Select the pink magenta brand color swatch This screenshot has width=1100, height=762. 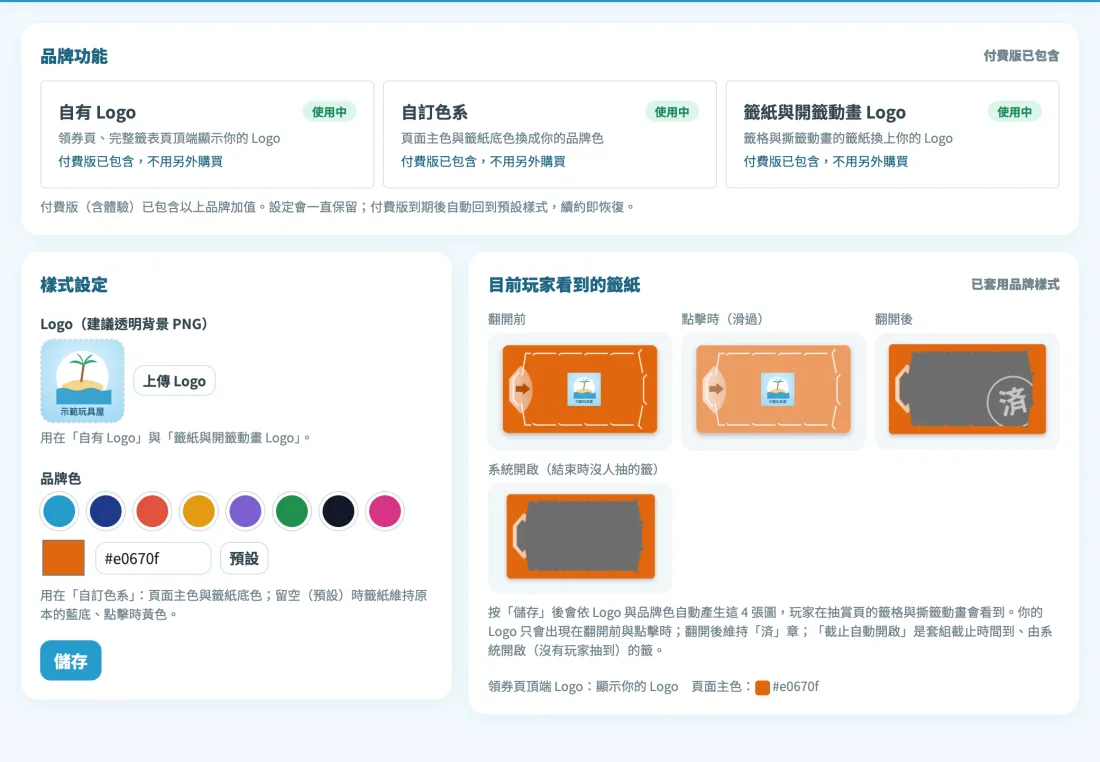click(x=384, y=511)
